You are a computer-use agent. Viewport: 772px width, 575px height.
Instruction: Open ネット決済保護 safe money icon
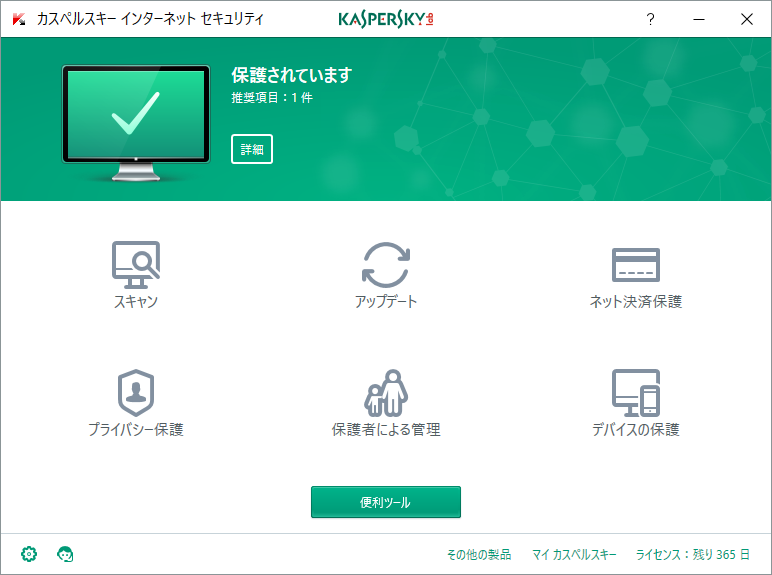point(636,265)
